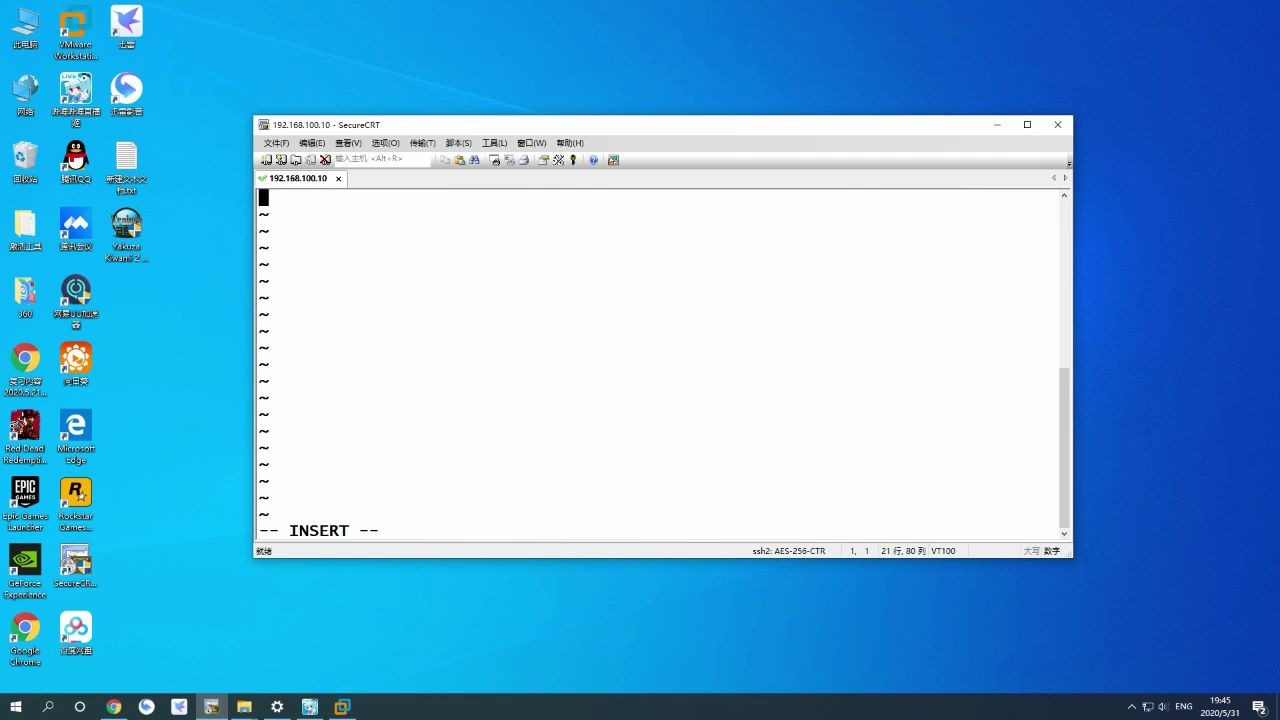This screenshot has width=1280, height=720.
Task: Select Google Chrome desktop icon
Action: [25, 639]
